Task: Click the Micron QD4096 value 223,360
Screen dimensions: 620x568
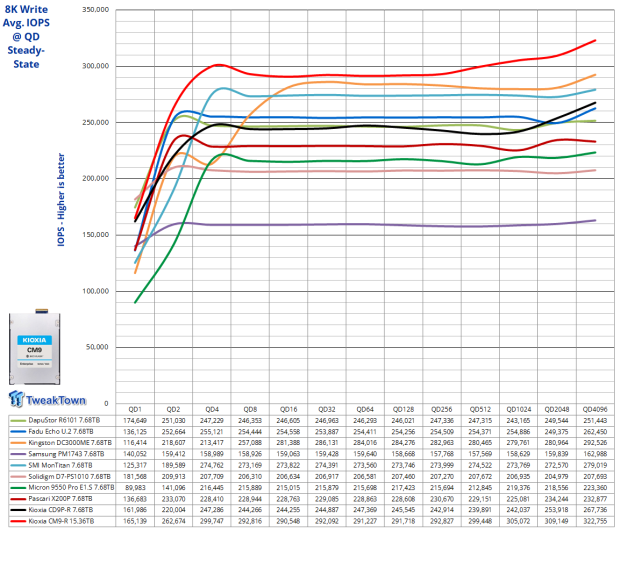Action: click(595, 488)
